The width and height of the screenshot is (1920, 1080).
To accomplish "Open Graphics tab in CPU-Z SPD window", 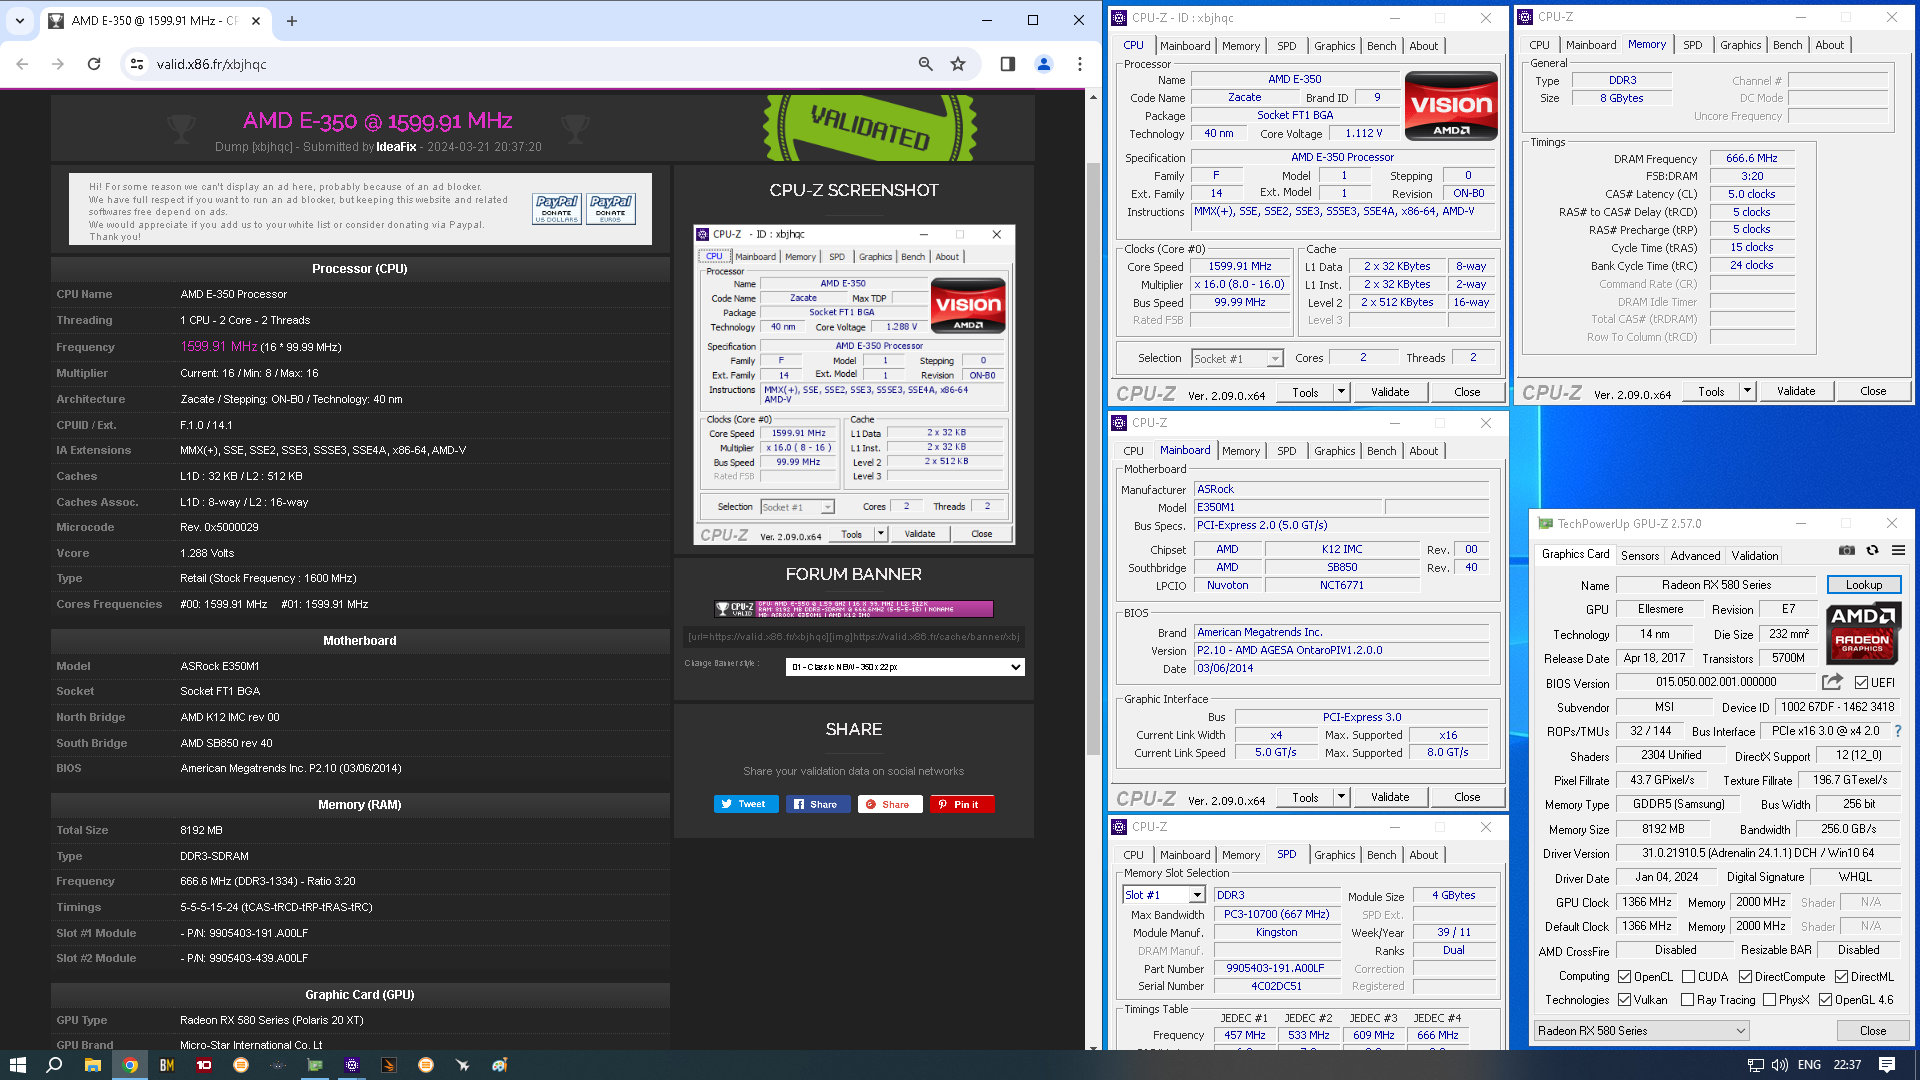I will click(x=1334, y=855).
